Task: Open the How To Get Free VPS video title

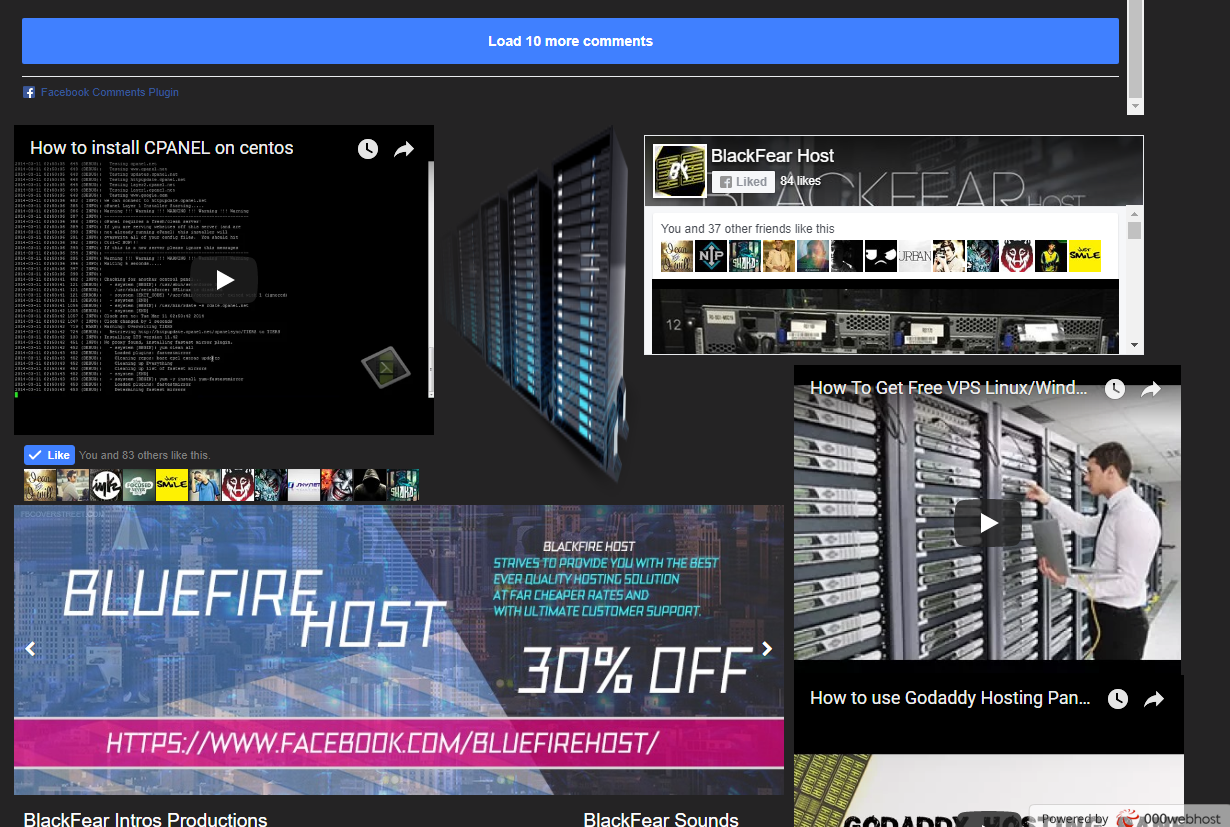Action: tap(950, 388)
